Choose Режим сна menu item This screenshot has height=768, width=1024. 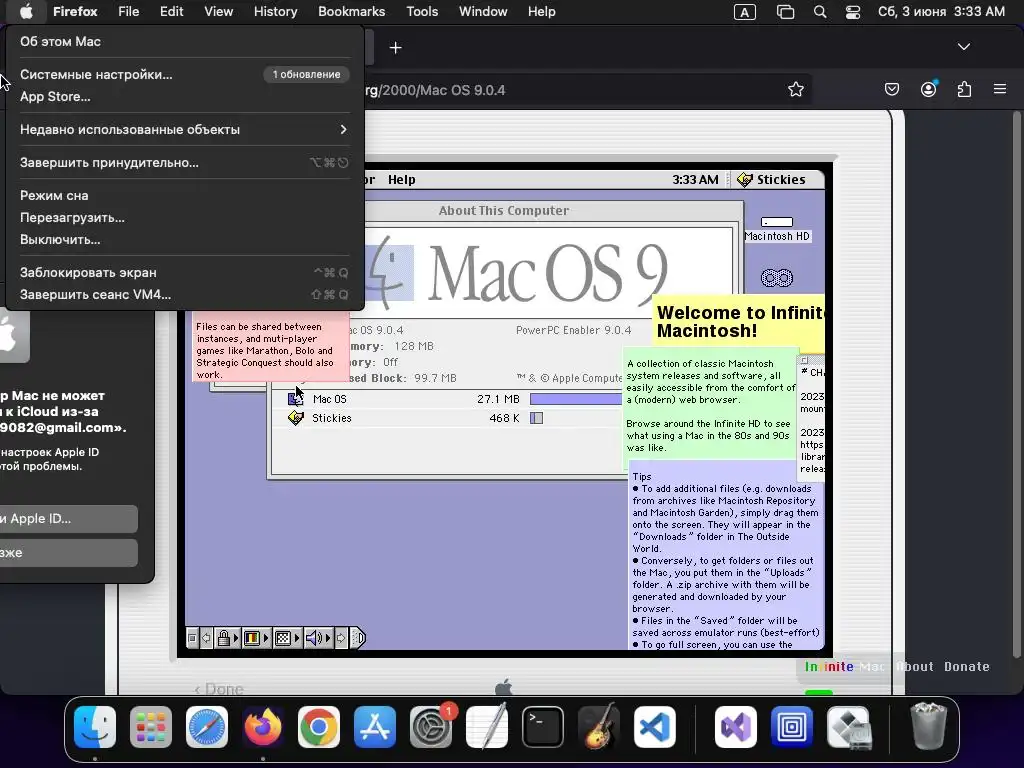[x=185, y=195]
